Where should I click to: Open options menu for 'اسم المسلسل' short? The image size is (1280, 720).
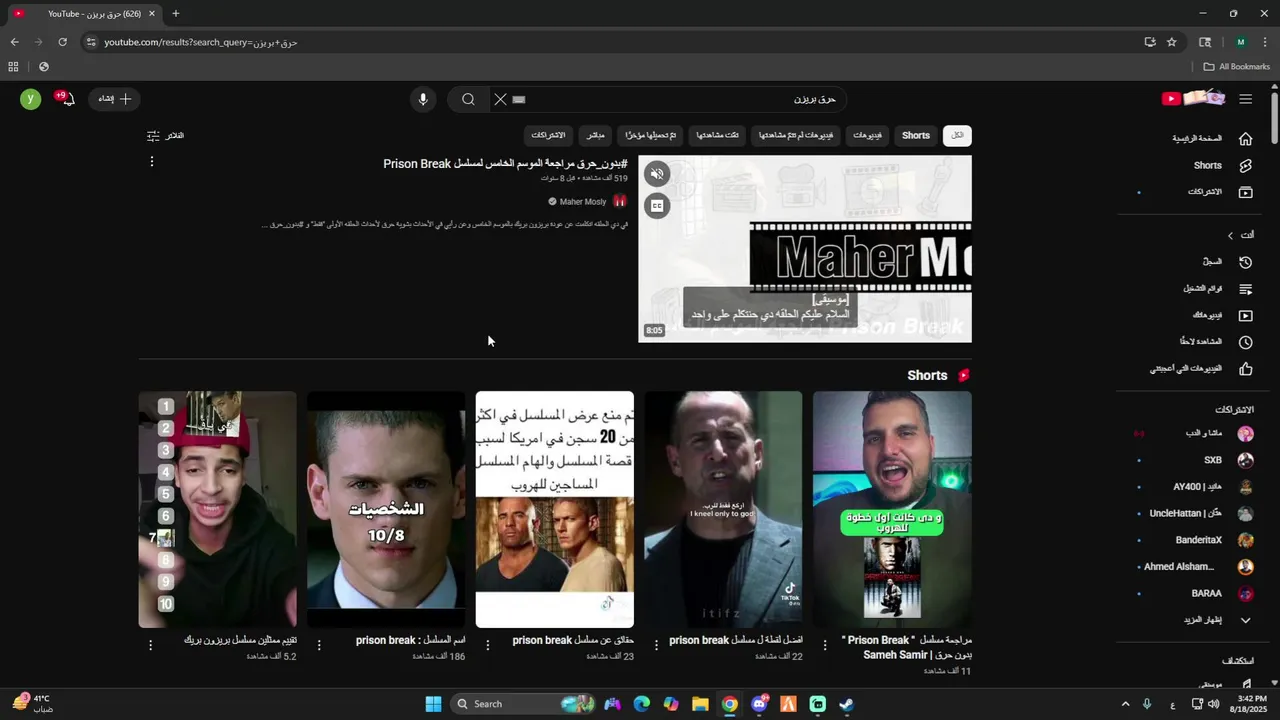319,645
